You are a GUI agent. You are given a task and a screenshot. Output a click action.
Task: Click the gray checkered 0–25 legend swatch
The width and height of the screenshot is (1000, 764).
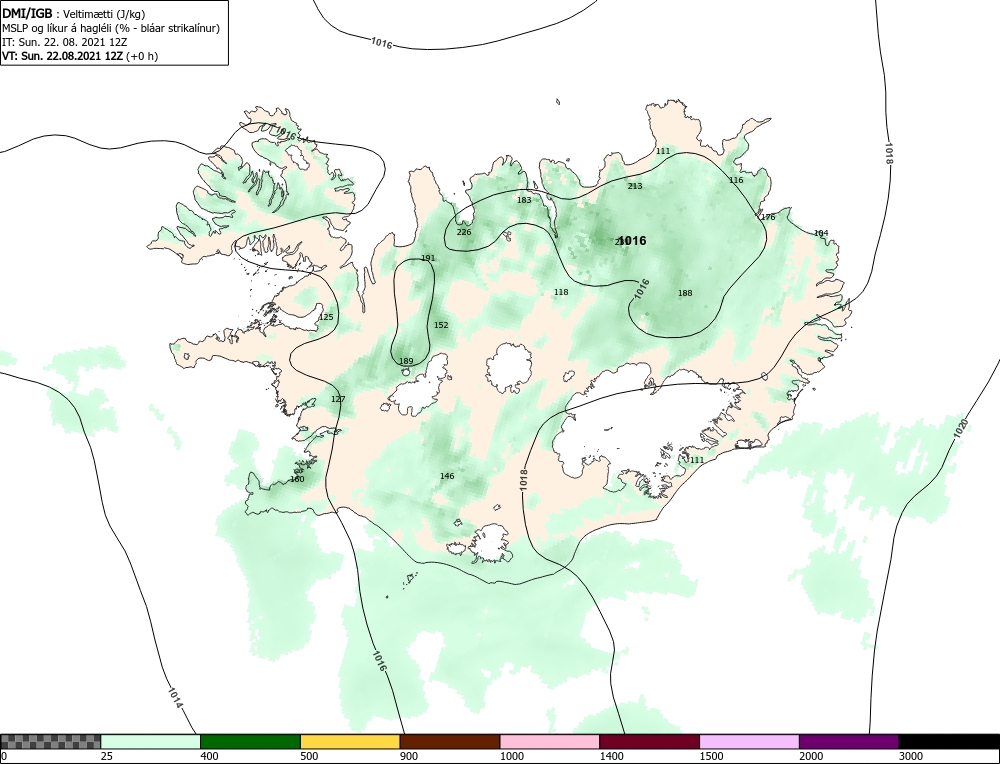(50, 741)
